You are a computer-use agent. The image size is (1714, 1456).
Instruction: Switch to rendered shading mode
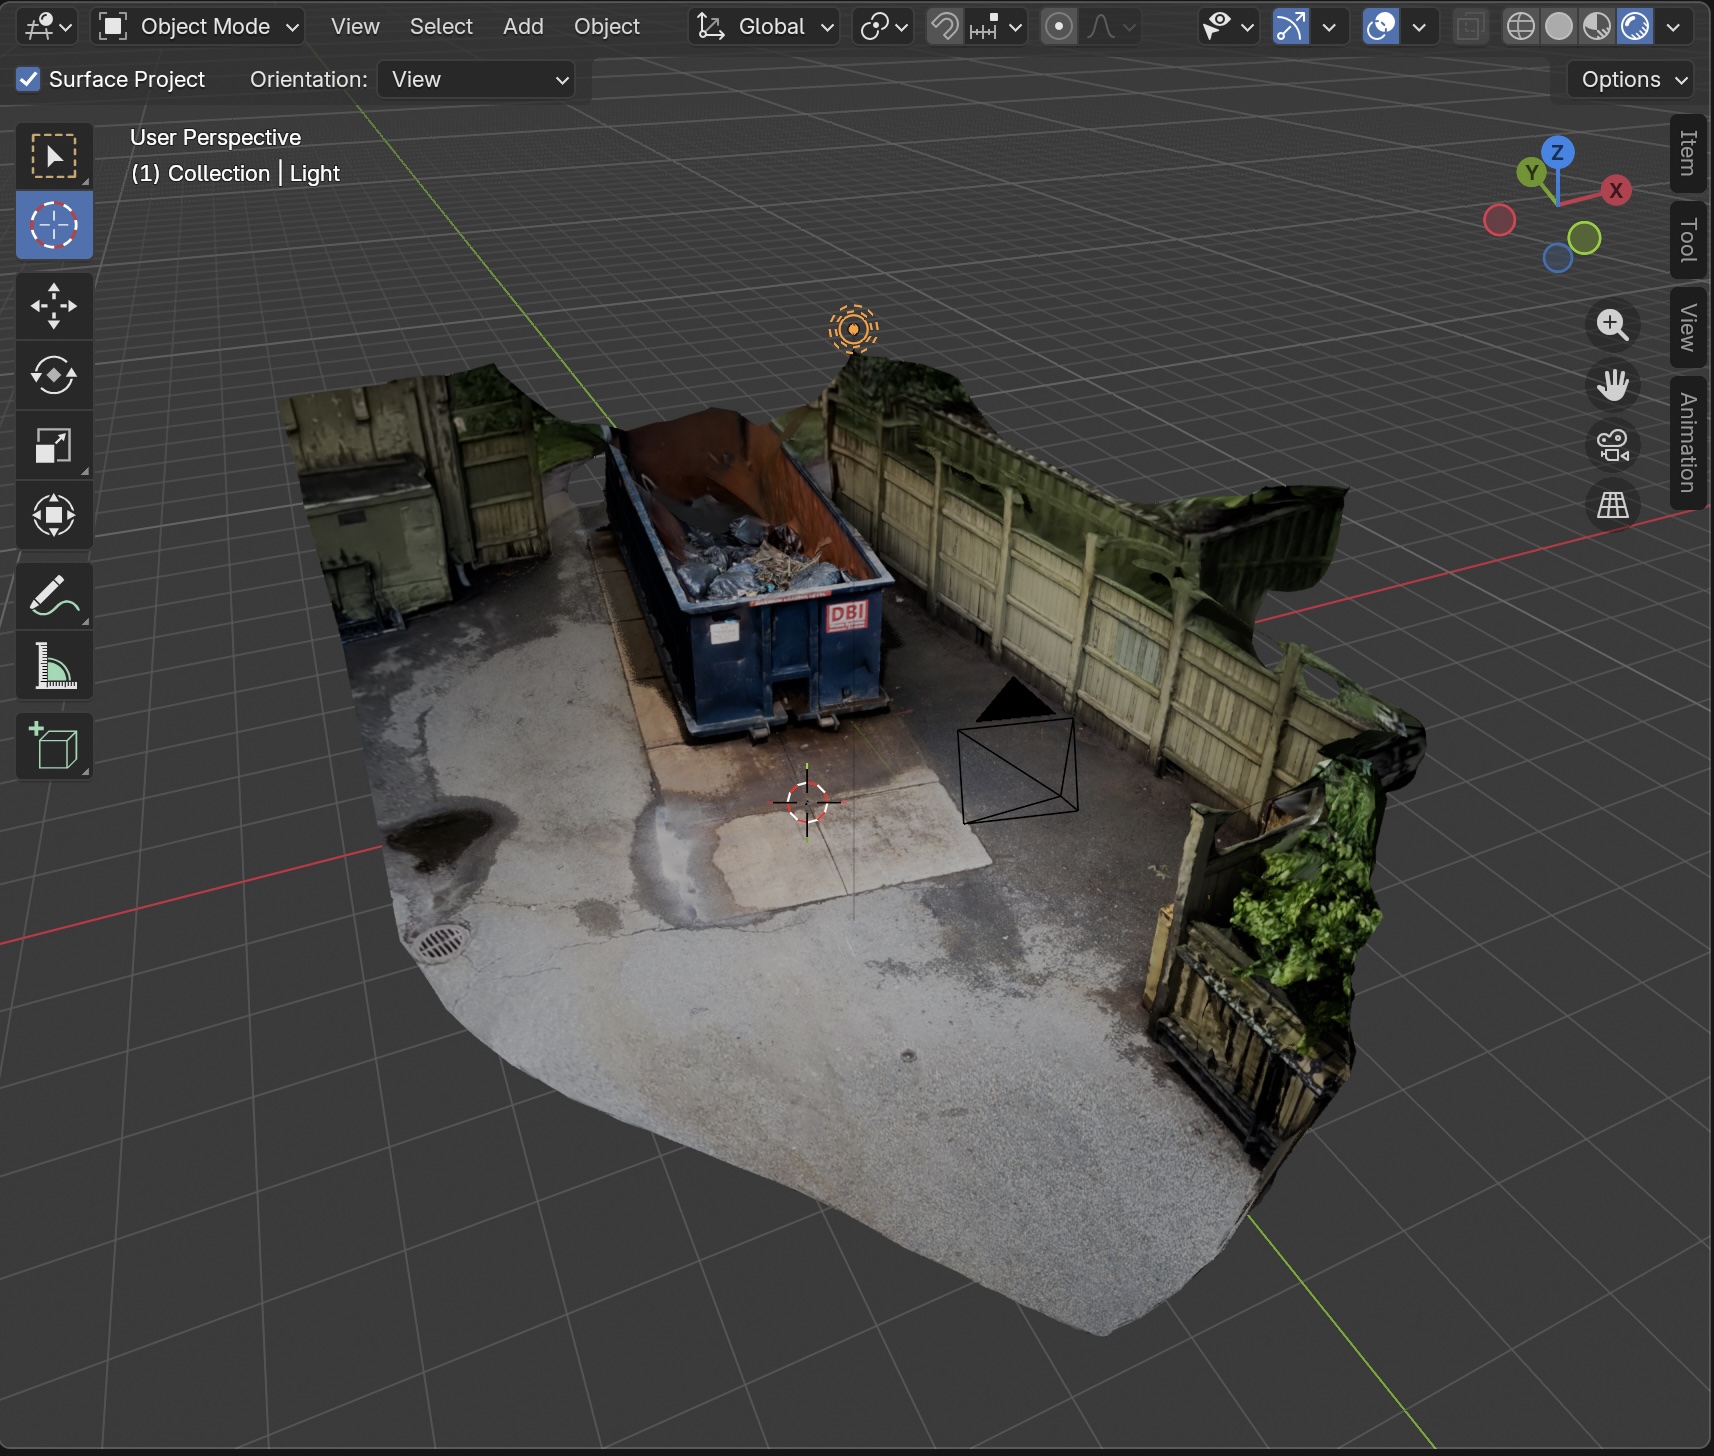point(1635,27)
